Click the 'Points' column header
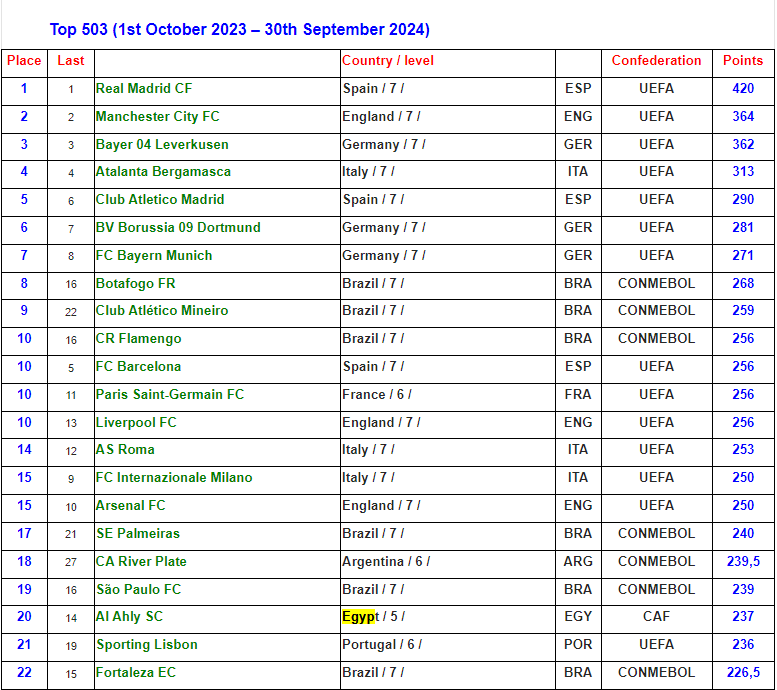The image size is (777, 690). [x=743, y=61]
